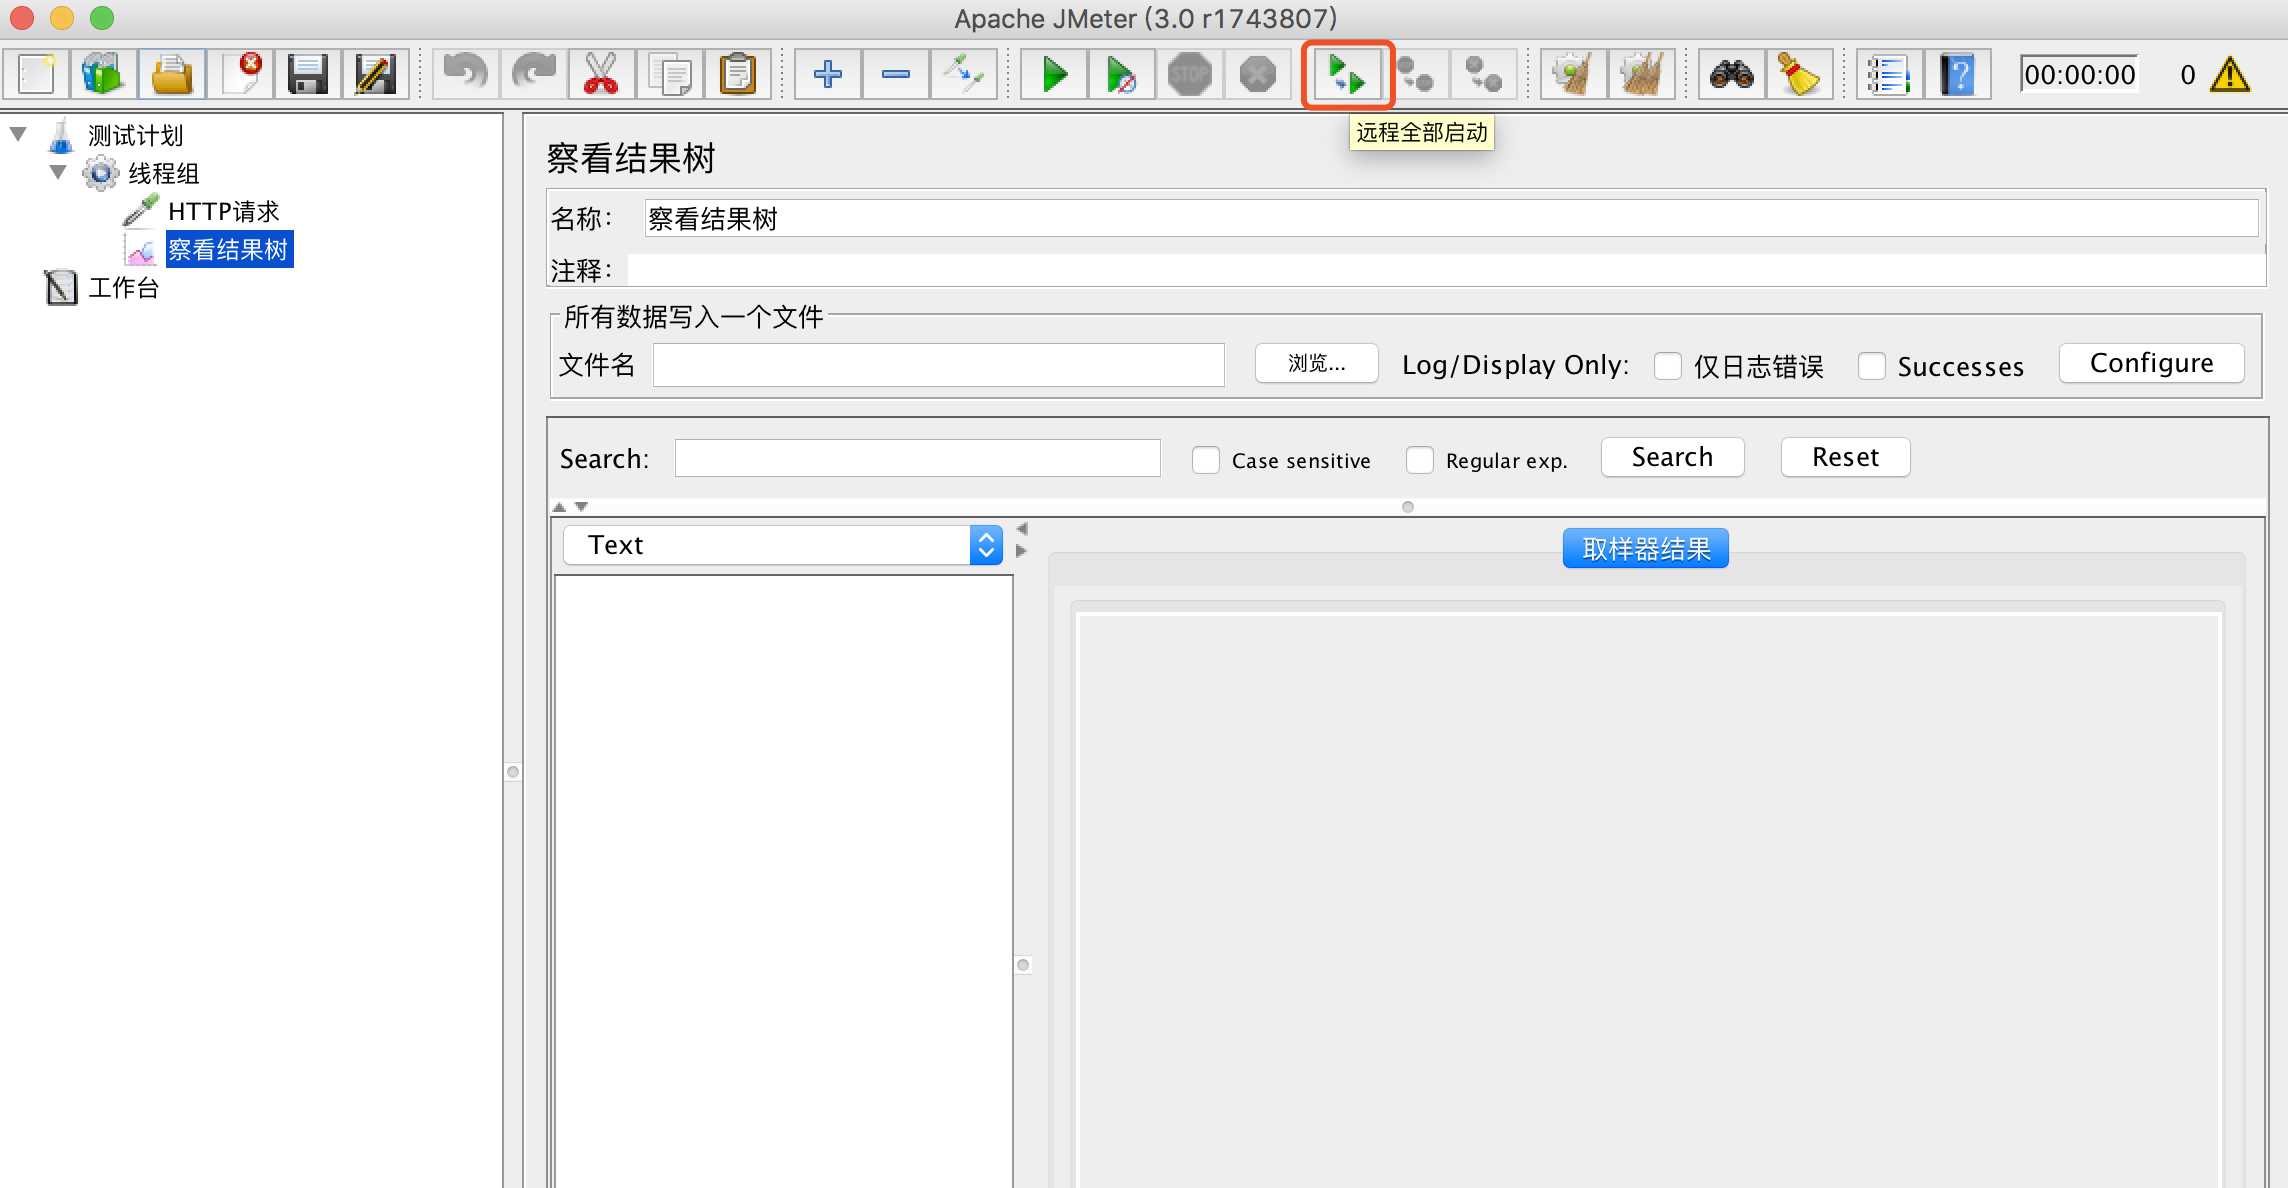This screenshot has width=2288, height=1188.
Task: Click the 文件名 input field
Action: point(938,365)
